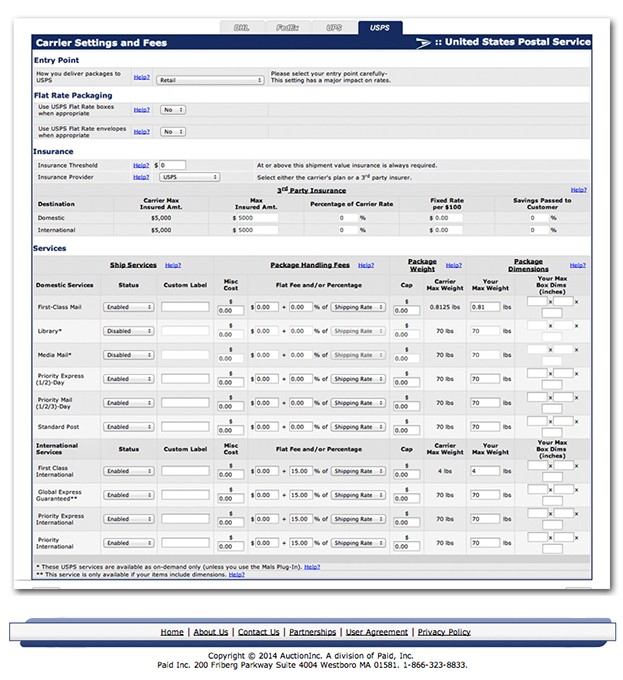Open the Flat Rate envelopes No dropdown

coord(173,132)
